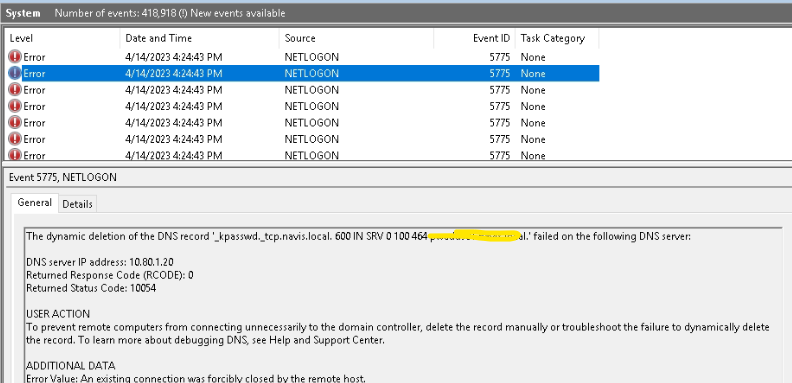
Task: Click 'Returned Response Code (RCODE): 0' line
Action: [x=110, y=275]
